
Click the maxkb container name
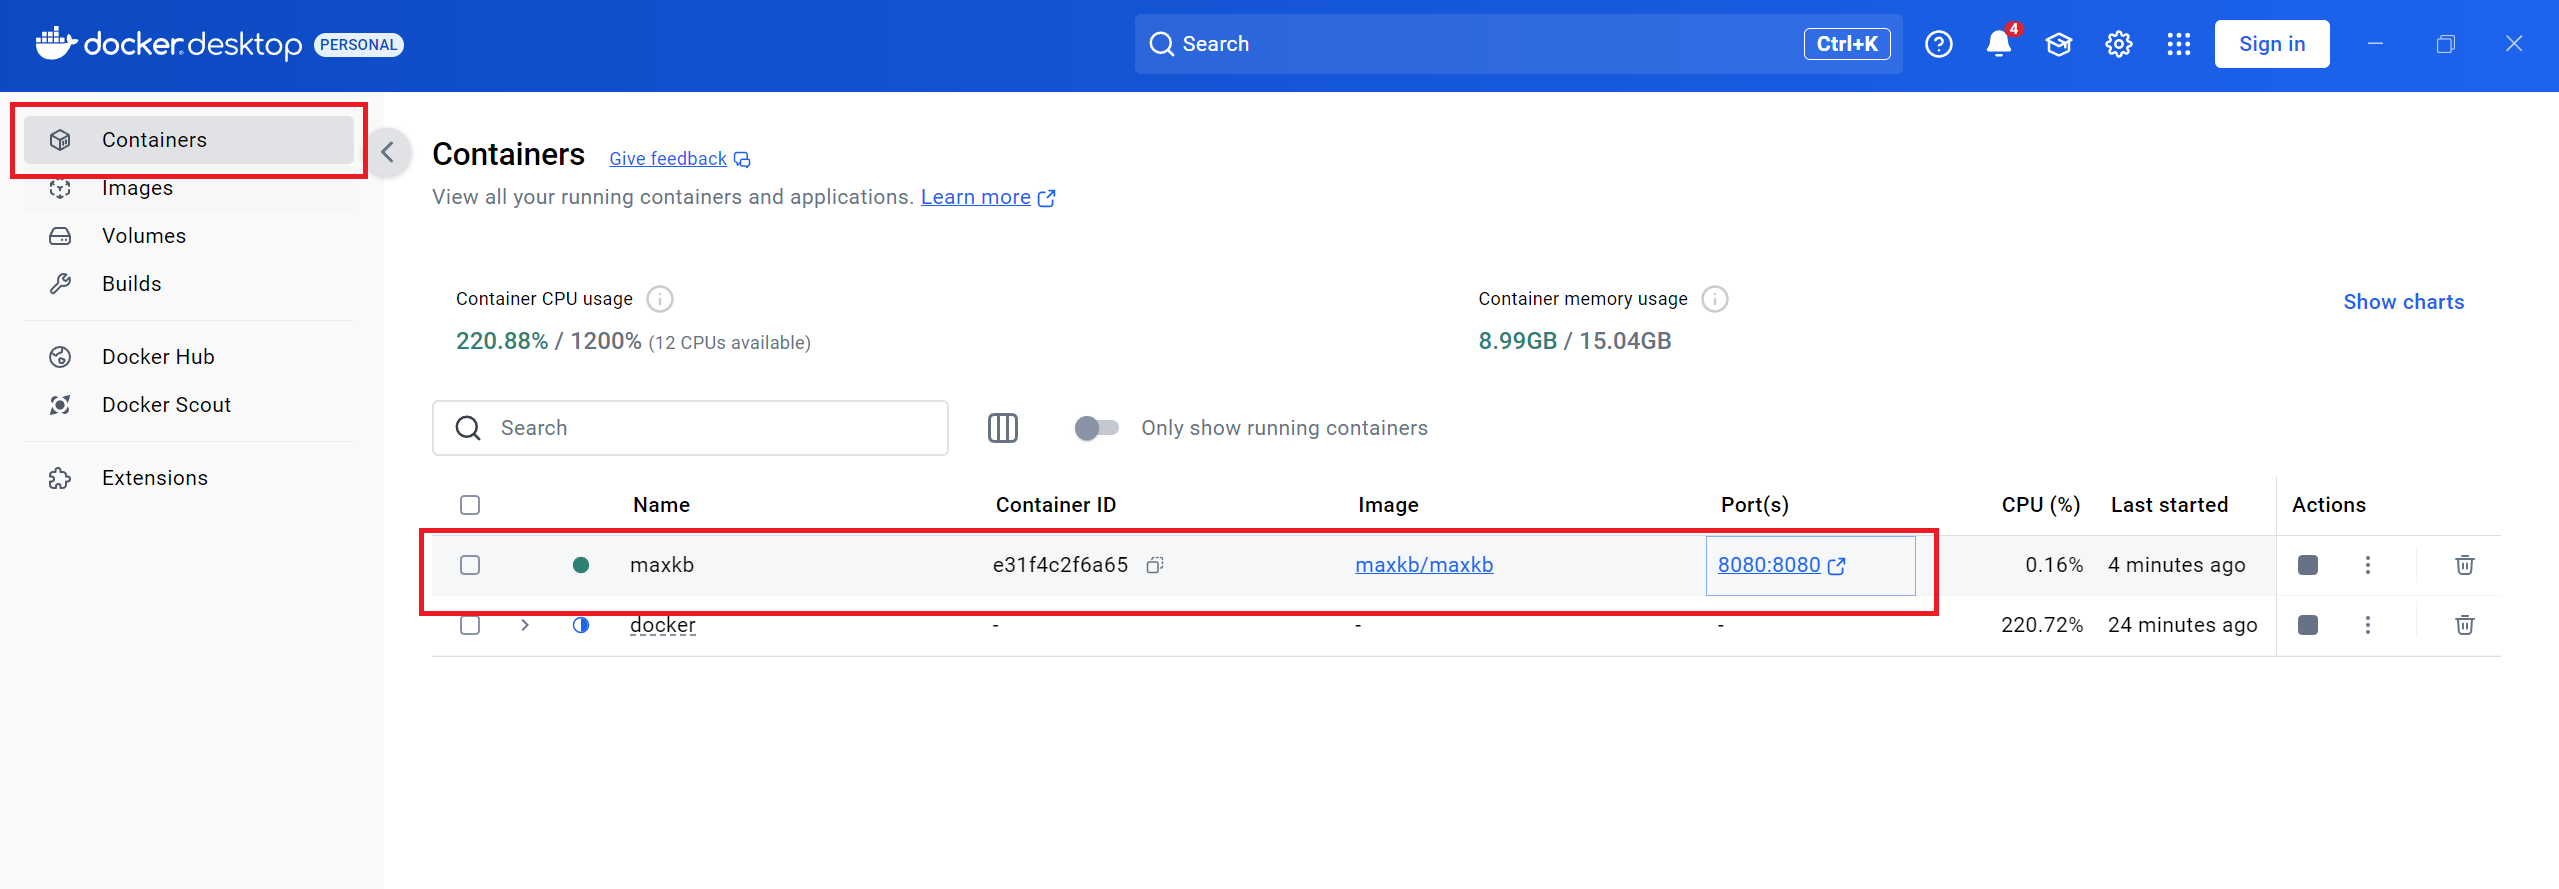point(662,565)
